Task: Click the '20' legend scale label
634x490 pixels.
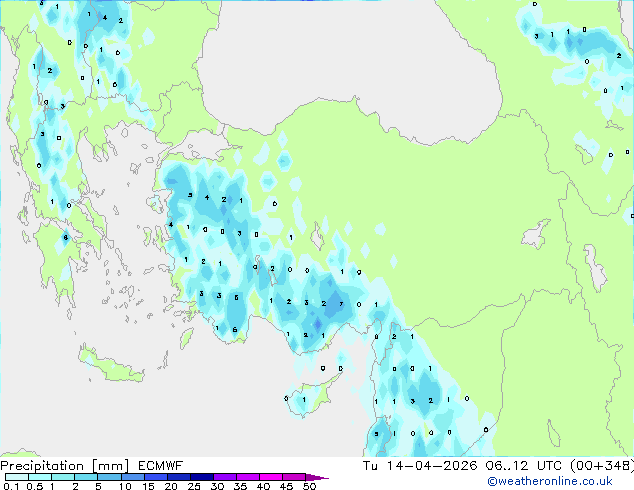Action: [x=171, y=486]
